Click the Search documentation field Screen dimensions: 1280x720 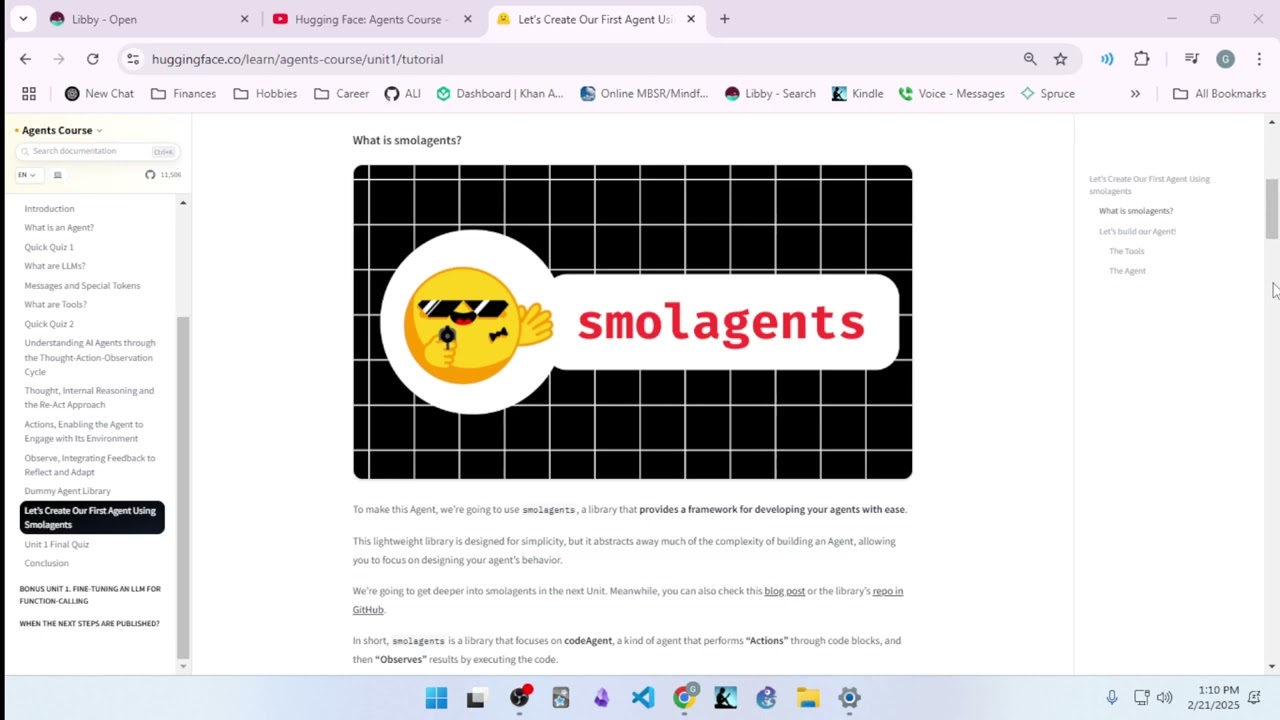pos(97,151)
